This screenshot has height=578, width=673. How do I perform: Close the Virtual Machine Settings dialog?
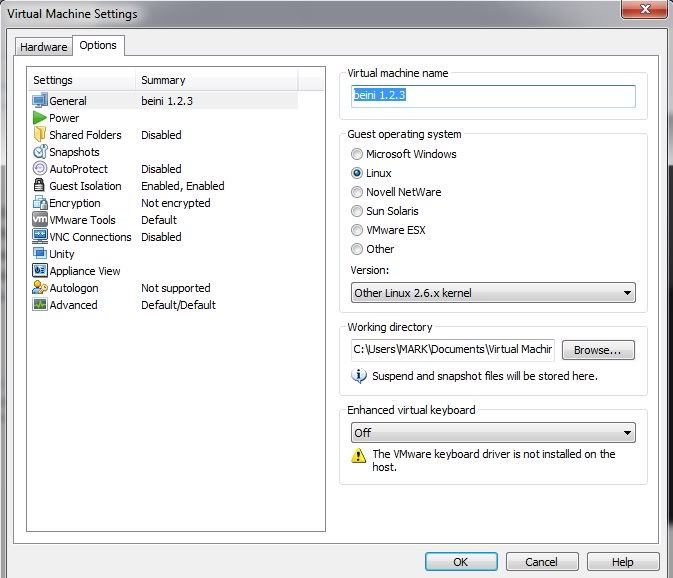tap(645, 9)
